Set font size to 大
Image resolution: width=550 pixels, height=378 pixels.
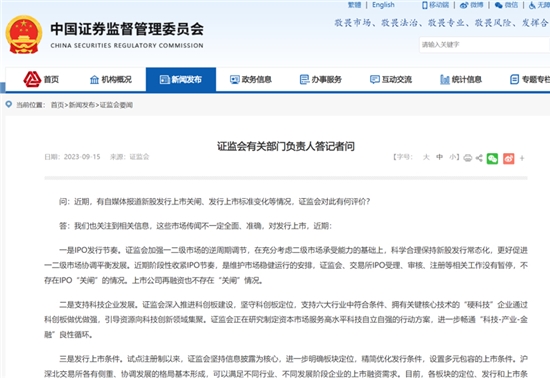click(x=426, y=157)
